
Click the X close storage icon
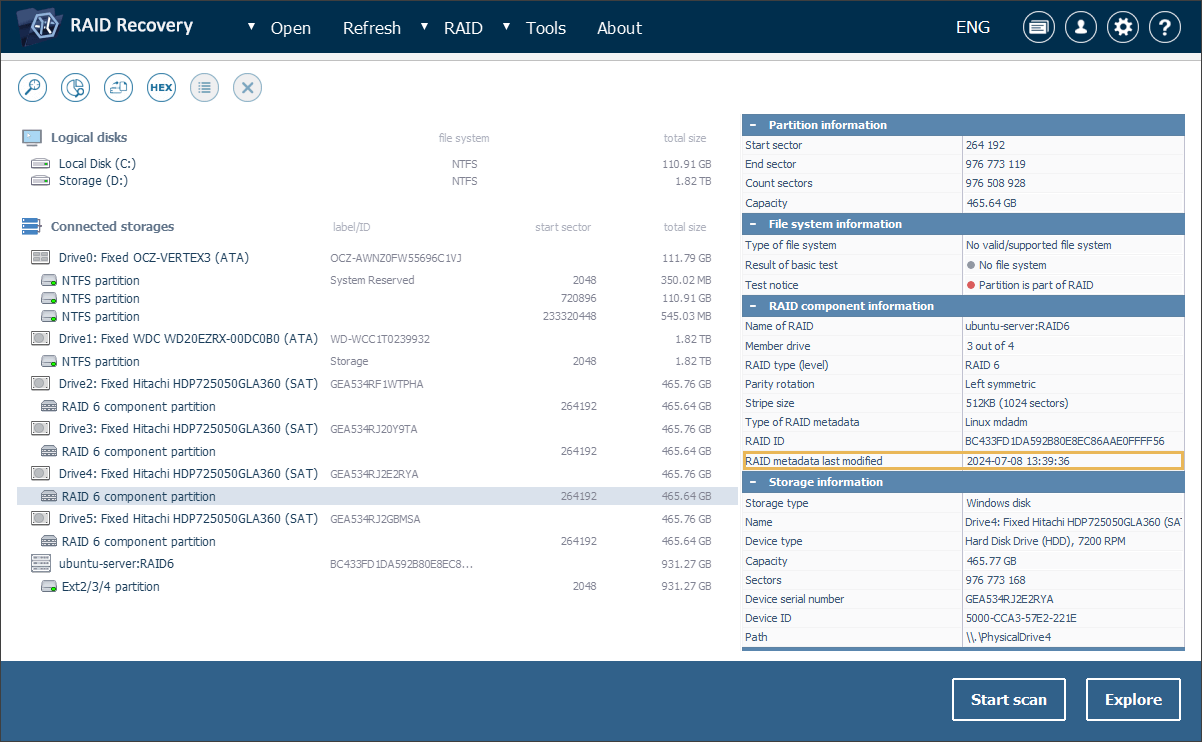pyautogui.click(x=247, y=87)
